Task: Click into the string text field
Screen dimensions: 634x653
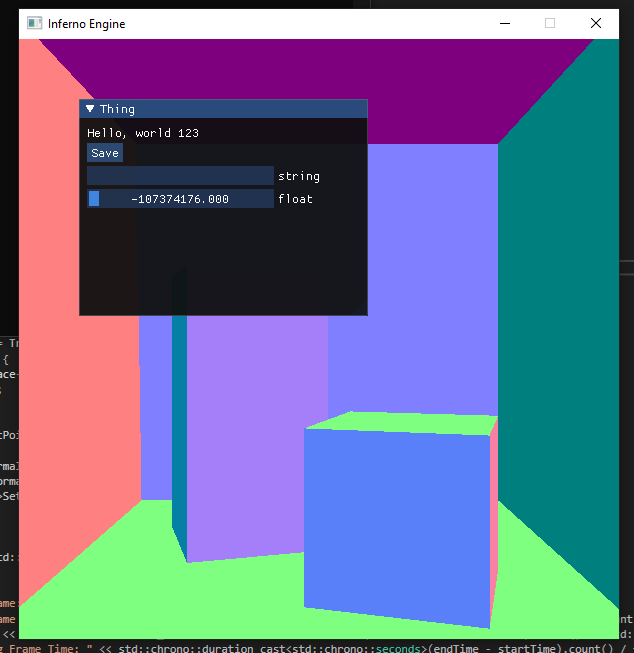Action: (x=180, y=176)
